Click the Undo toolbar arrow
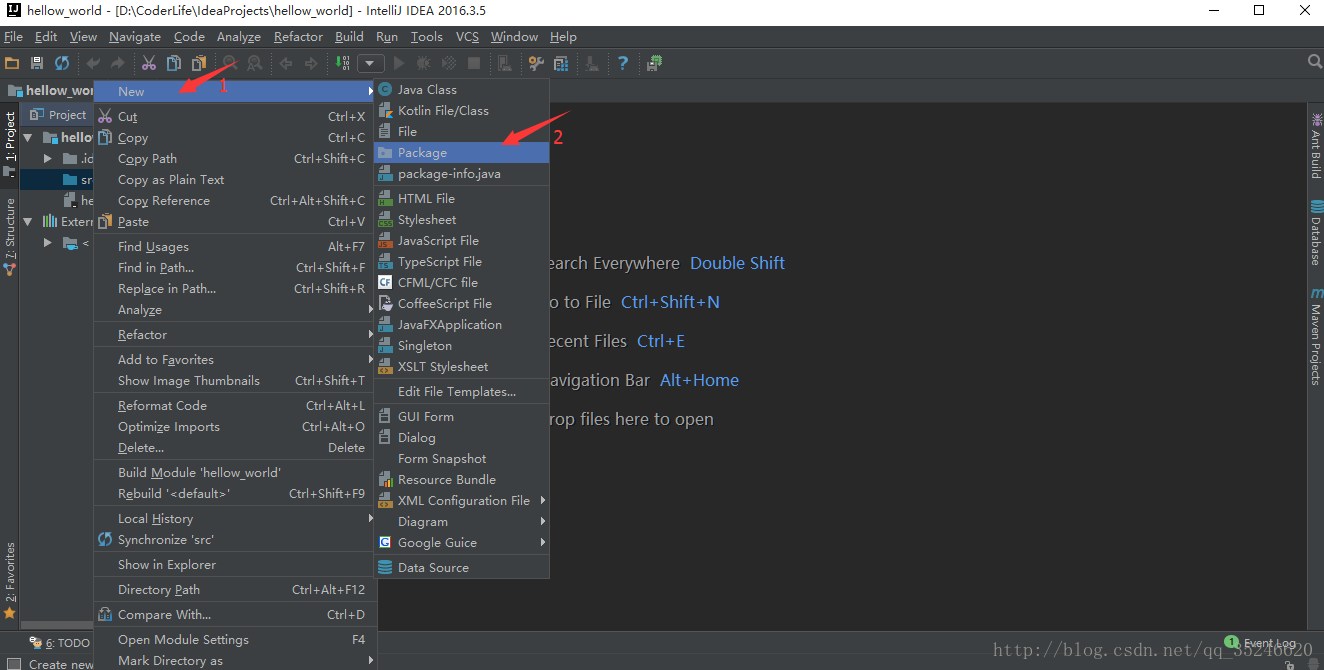Screen dimensions: 1324x670 tap(93, 63)
